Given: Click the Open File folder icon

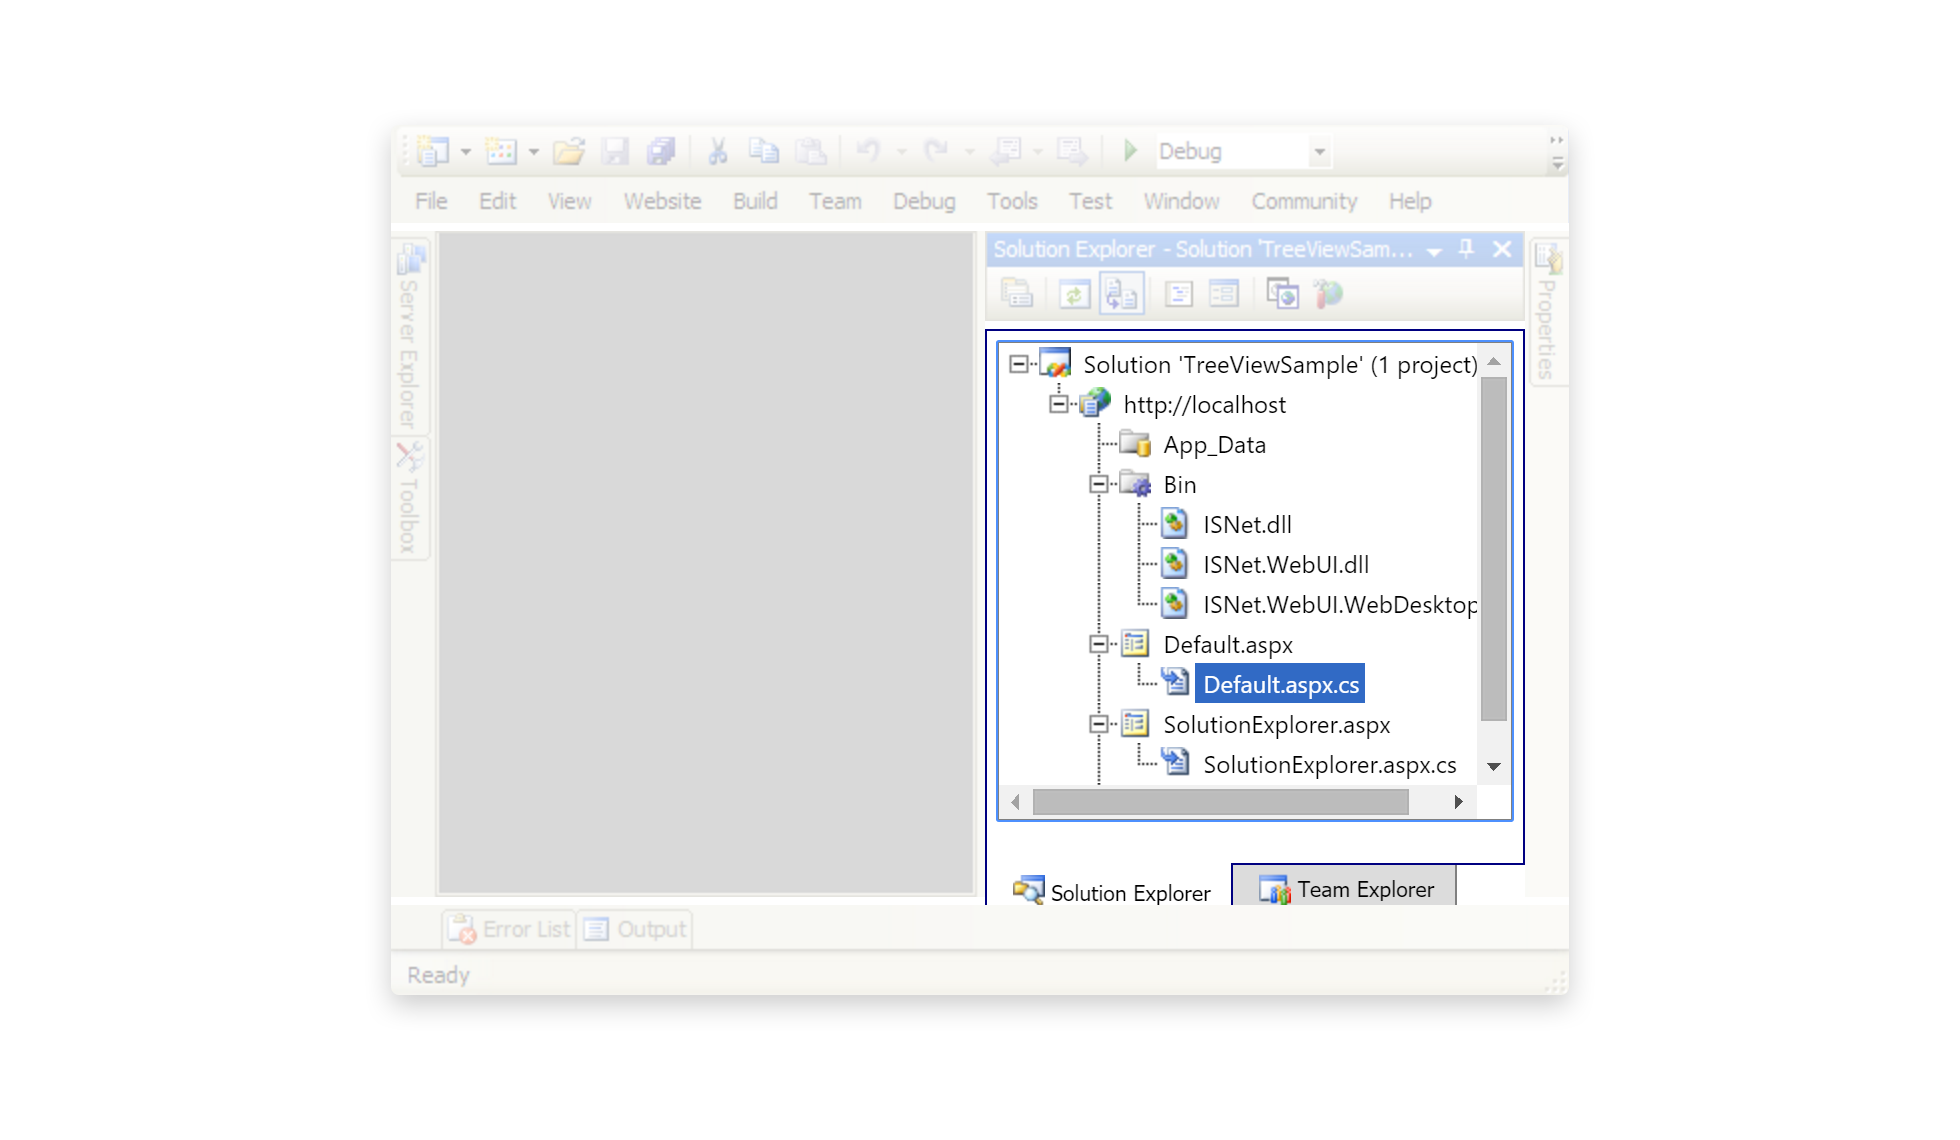Looking at the screenshot, I should coord(568,151).
